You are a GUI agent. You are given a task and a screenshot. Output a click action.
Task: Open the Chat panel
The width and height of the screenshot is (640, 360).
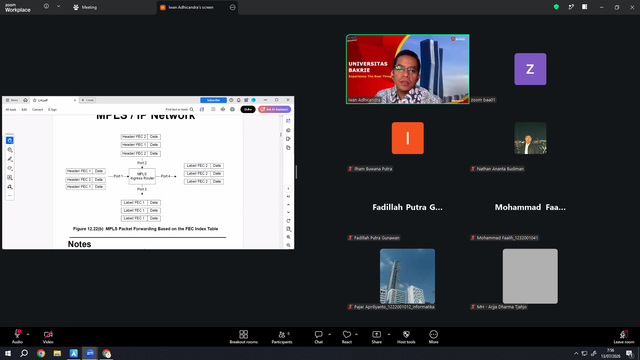pos(318,337)
